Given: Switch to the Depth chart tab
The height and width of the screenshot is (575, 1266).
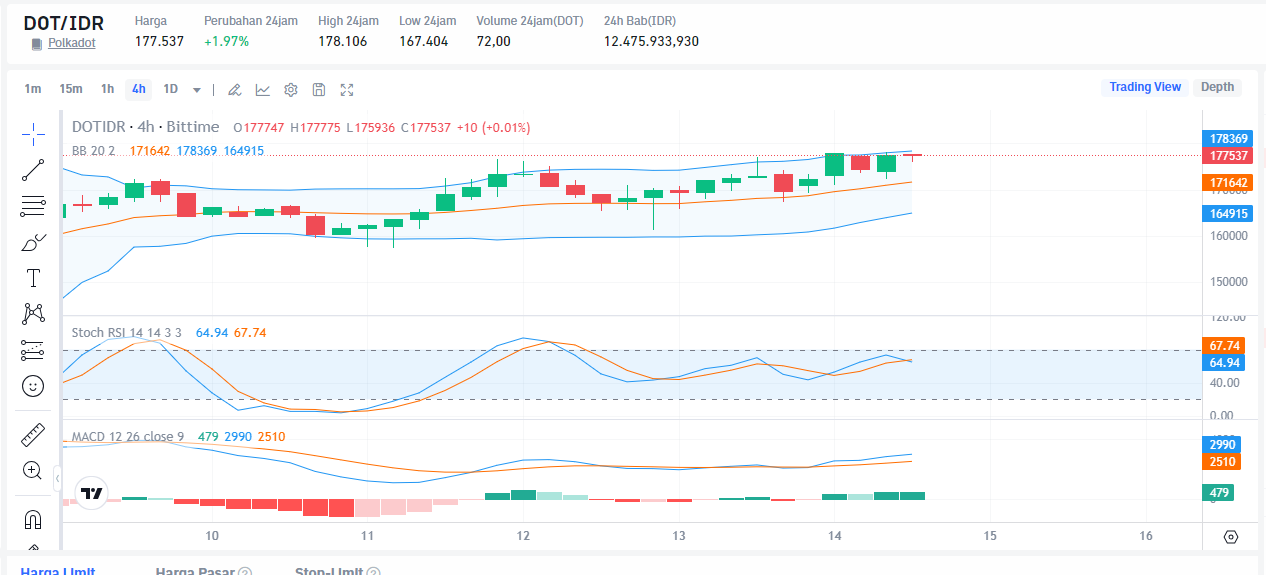Looking at the screenshot, I should pos(1217,87).
